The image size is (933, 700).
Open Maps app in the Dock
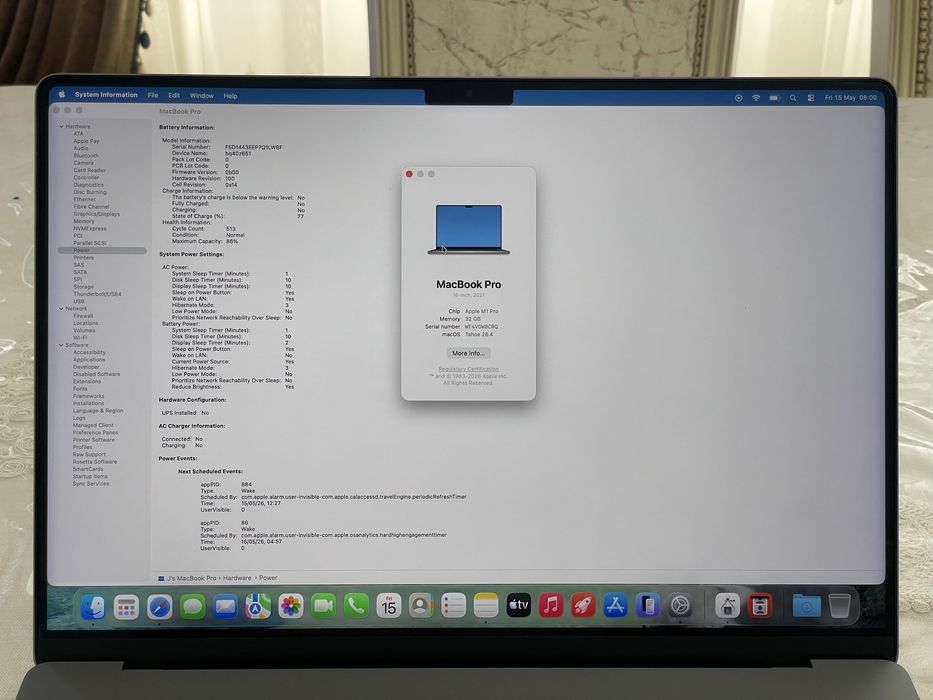[x=258, y=607]
